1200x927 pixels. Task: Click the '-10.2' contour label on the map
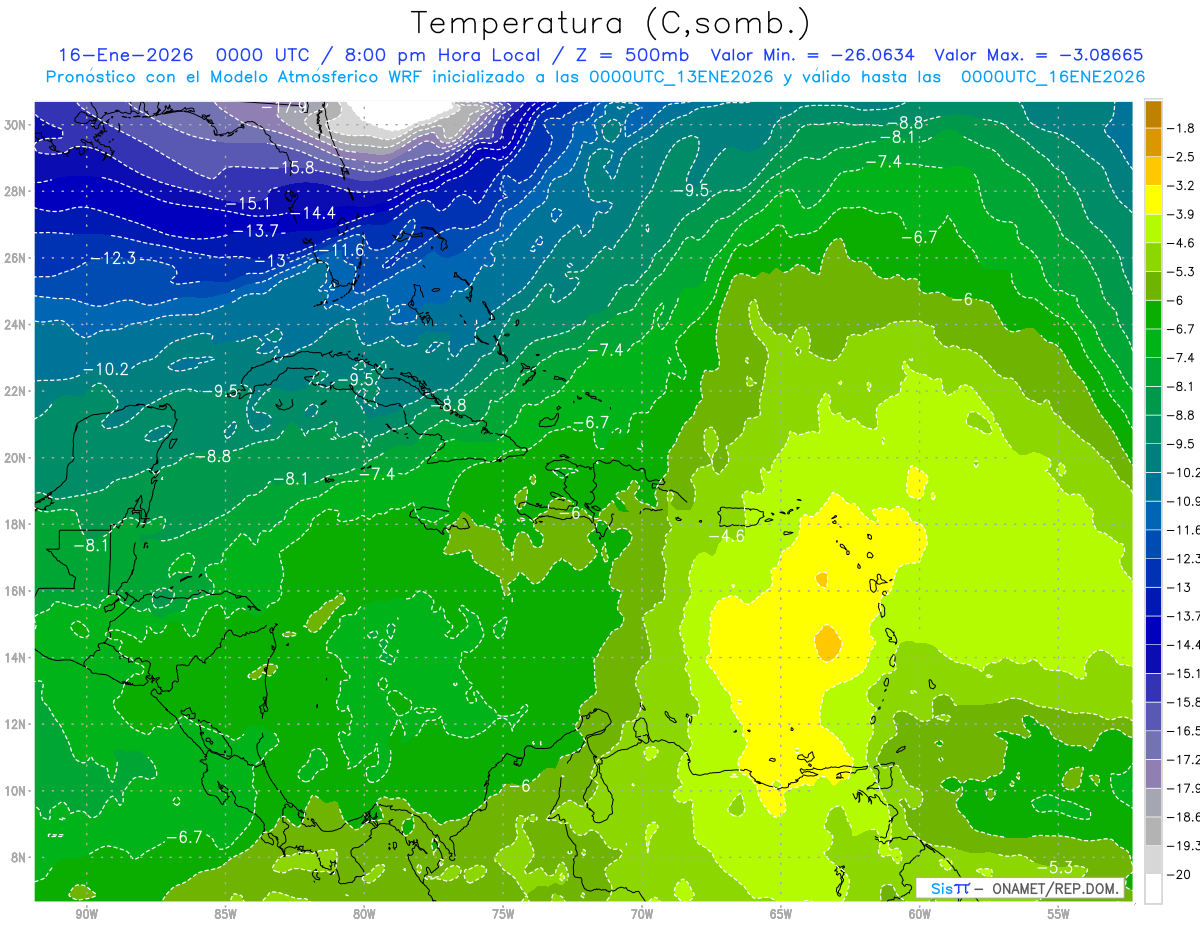coord(106,369)
